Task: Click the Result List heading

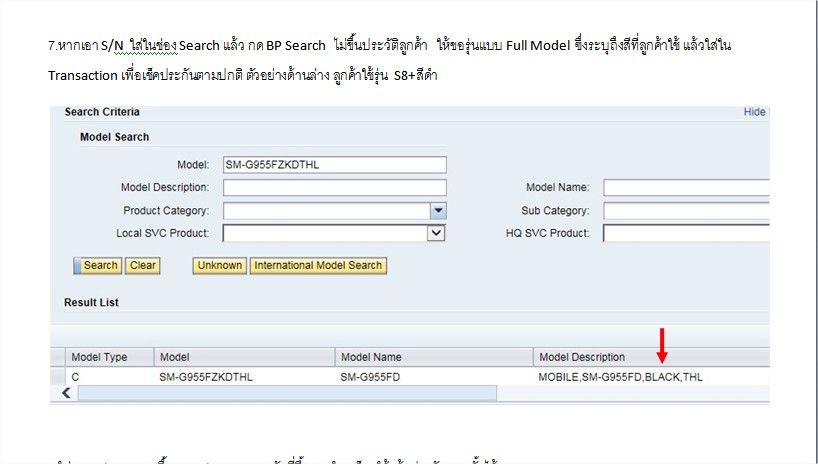Action: [x=91, y=303]
